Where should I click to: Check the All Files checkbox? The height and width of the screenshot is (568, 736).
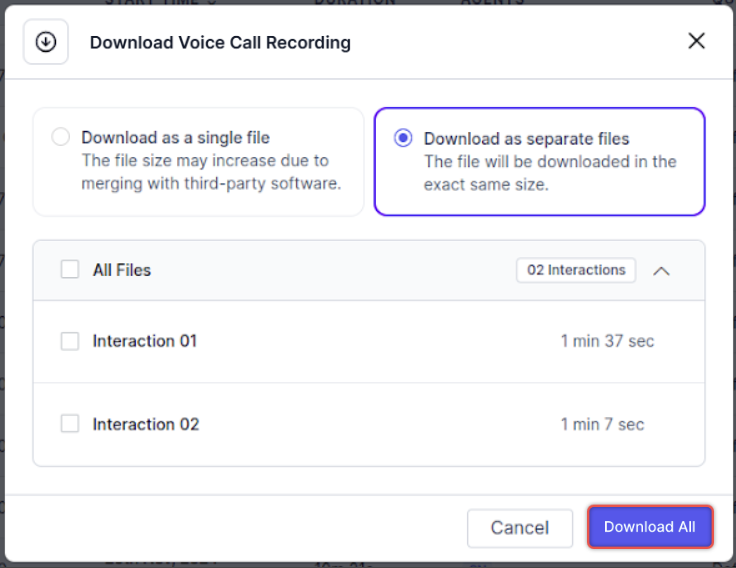click(70, 269)
